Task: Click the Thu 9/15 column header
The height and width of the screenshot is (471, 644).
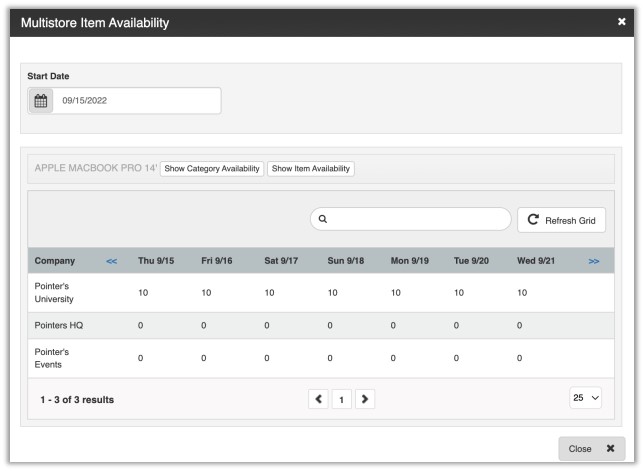Action: pos(156,261)
